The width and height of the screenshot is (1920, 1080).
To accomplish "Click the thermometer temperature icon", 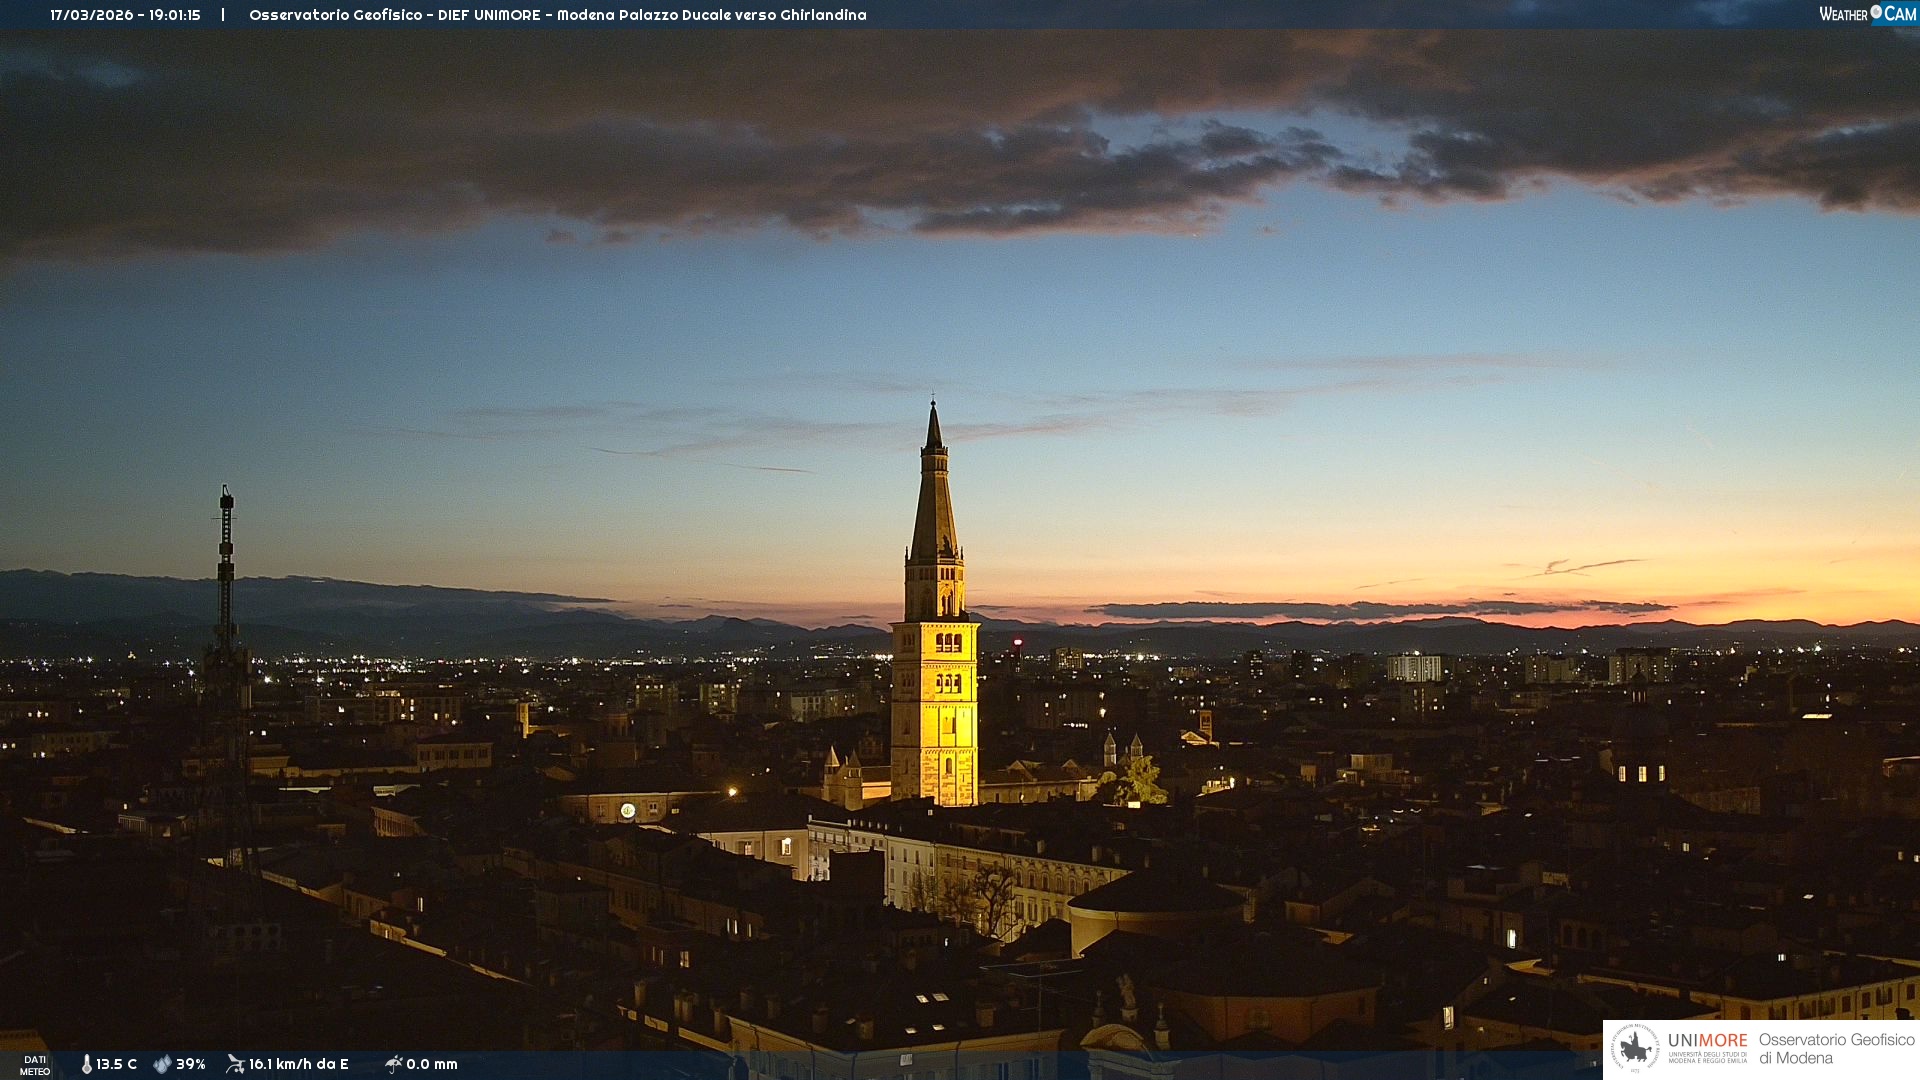I will click(87, 1064).
